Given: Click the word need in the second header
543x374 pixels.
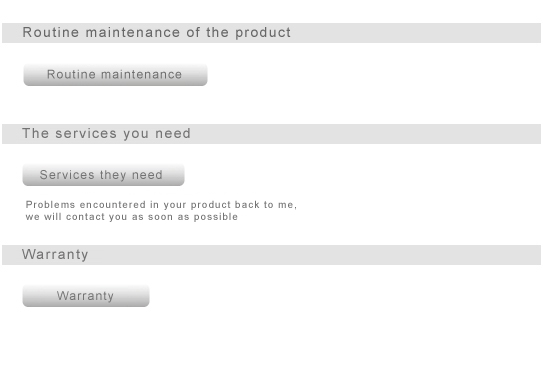Looking at the screenshot, I should coord(173,134).
